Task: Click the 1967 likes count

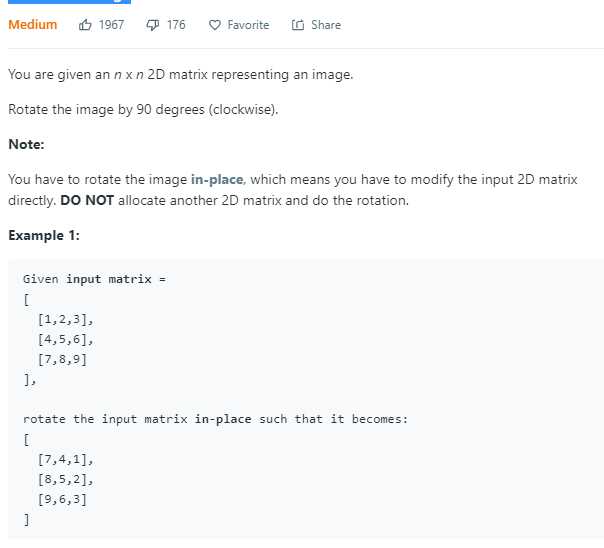Action: (111, 25)
